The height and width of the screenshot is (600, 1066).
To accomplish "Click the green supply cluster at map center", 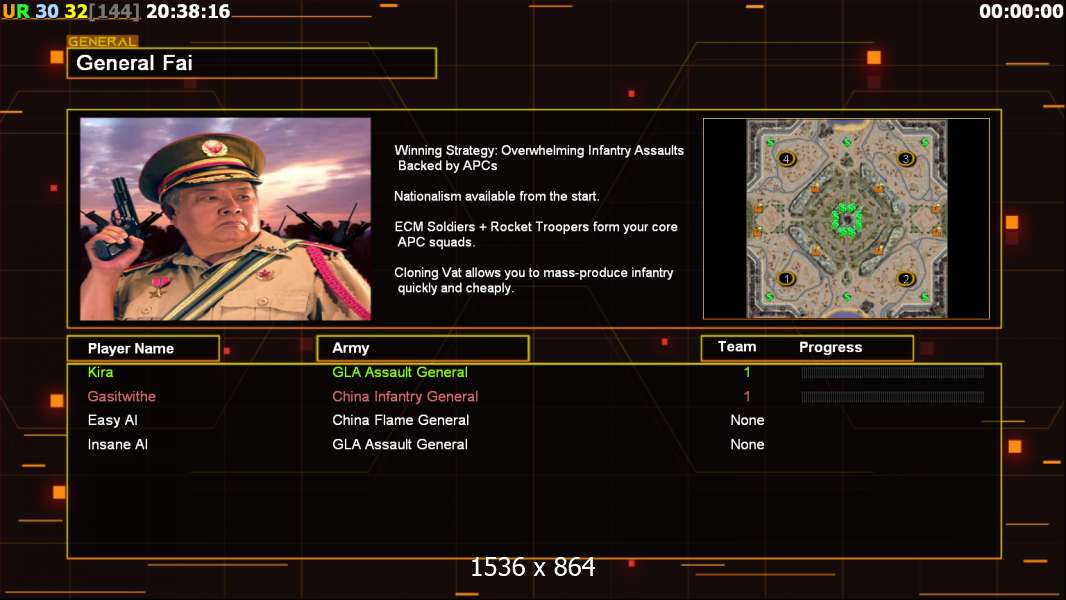I will coord(847,219).
